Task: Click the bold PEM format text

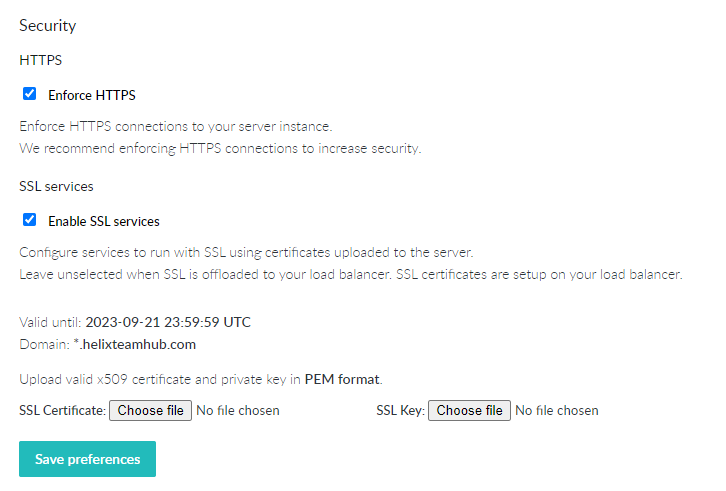Action: coord(343,379)
